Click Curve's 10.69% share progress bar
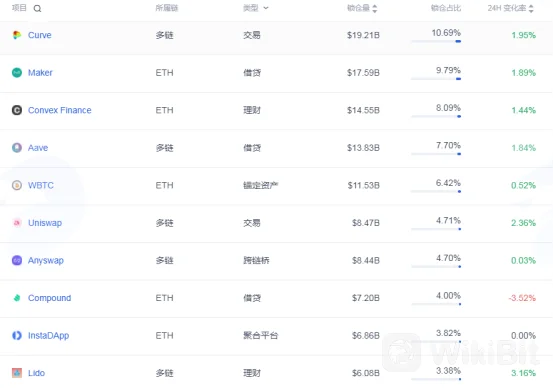This screenshot has width=554, height=389. 436,41
